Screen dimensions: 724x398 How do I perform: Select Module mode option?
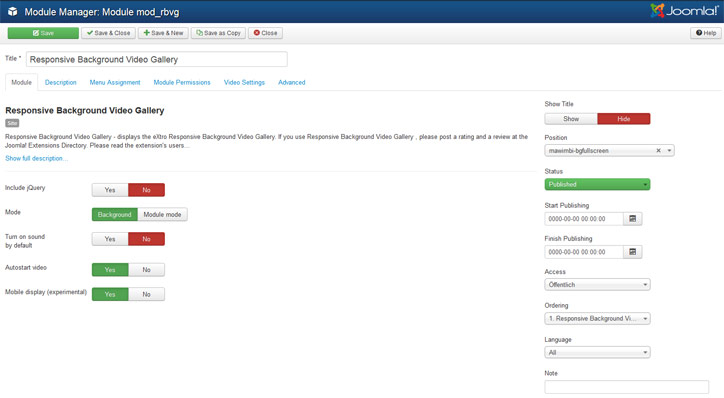click(163, 215)
